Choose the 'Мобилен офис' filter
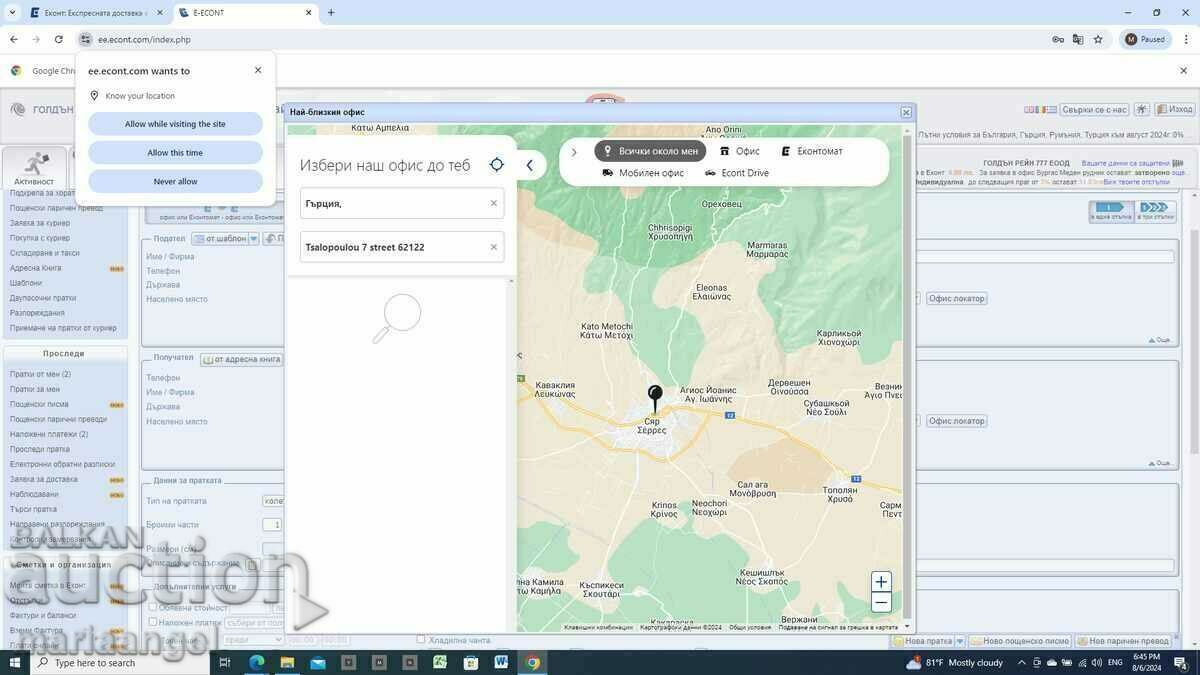 [643, 173]
